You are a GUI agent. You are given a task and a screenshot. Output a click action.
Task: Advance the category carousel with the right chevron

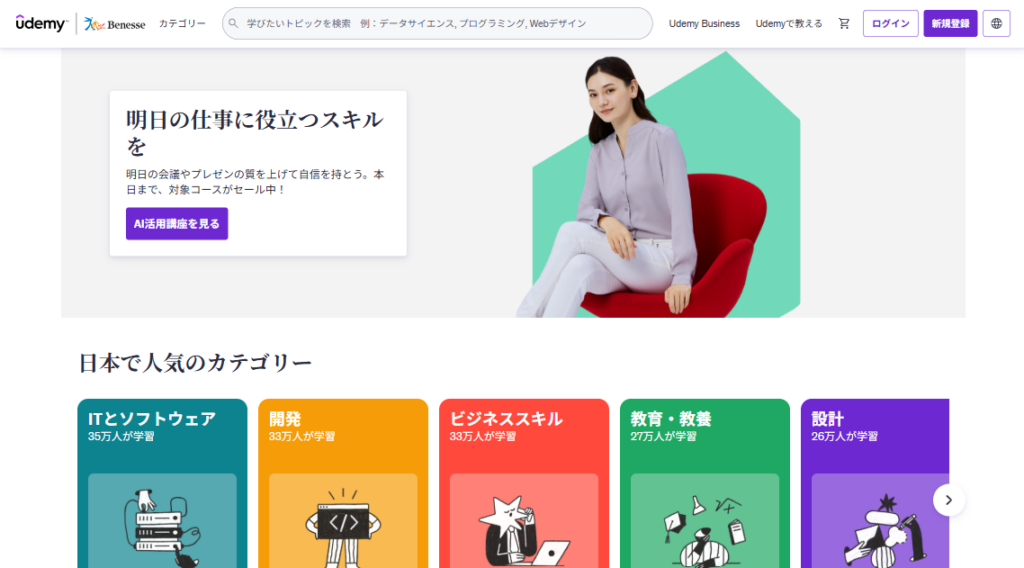coord(948,500)
